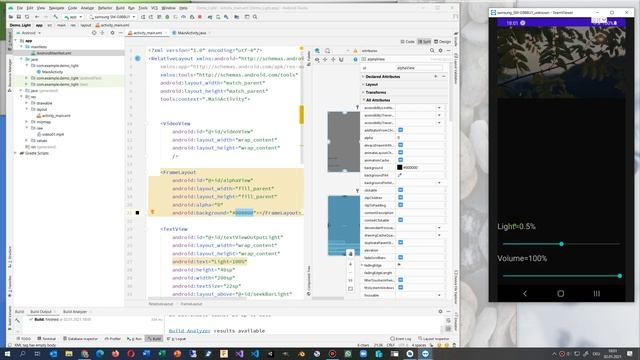Click the black background color swatch

point(400,167)
